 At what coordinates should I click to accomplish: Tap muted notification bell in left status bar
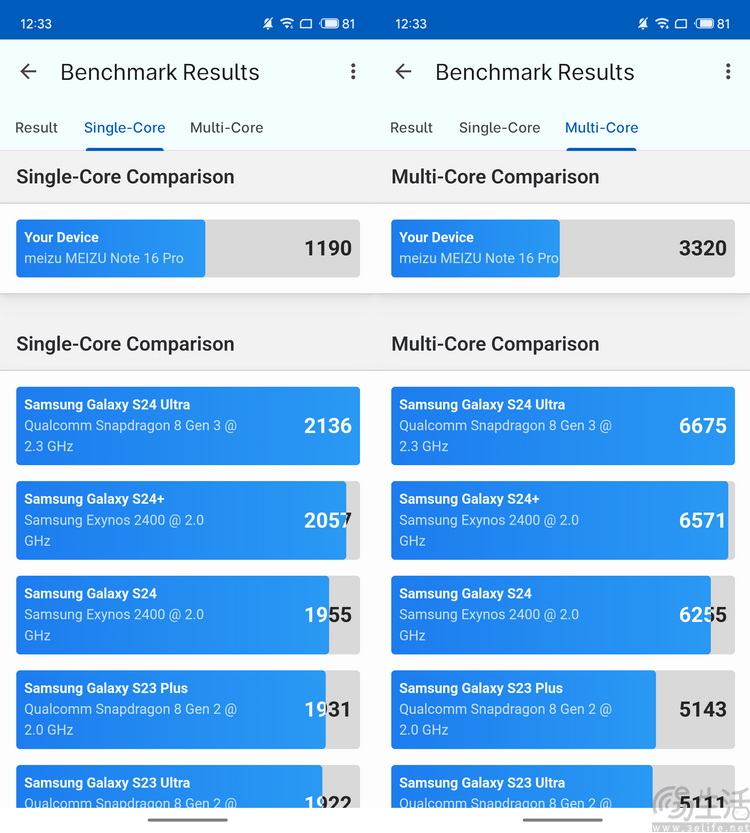point(268,24)
